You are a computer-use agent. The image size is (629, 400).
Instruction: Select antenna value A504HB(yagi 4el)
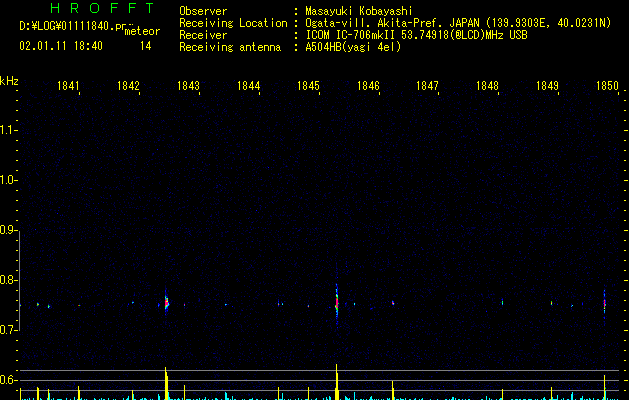[353, 47]
